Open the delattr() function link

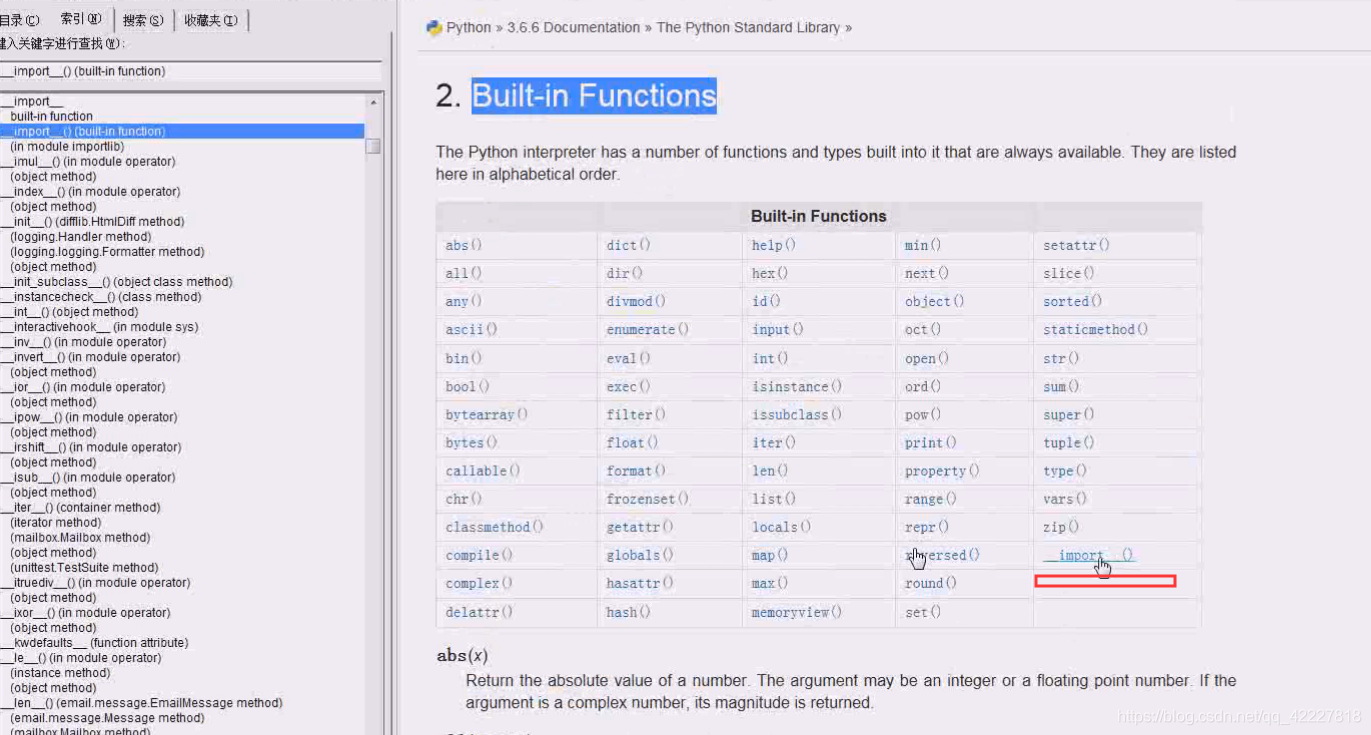(479, 612)
